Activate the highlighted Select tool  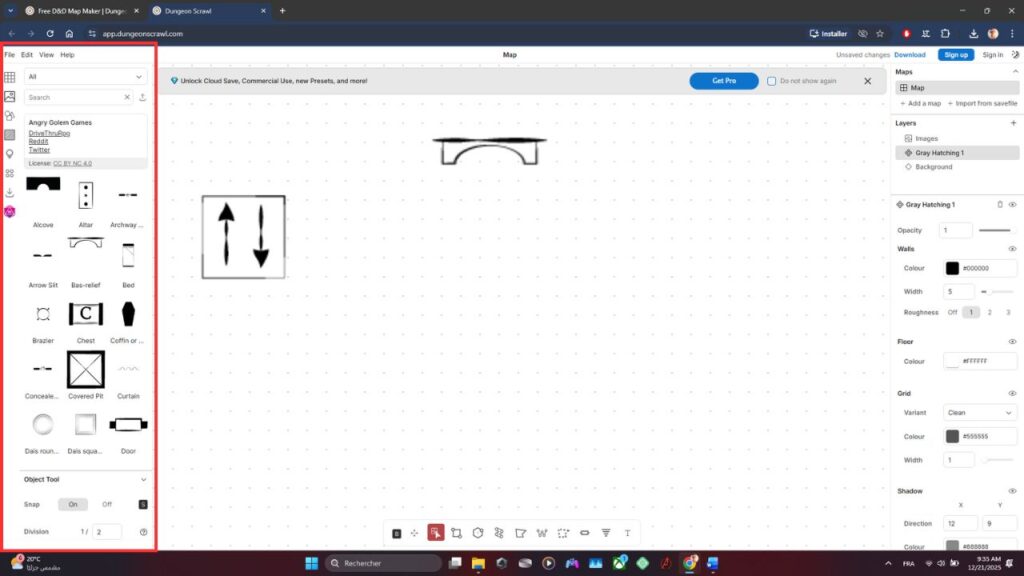[436, 533]
